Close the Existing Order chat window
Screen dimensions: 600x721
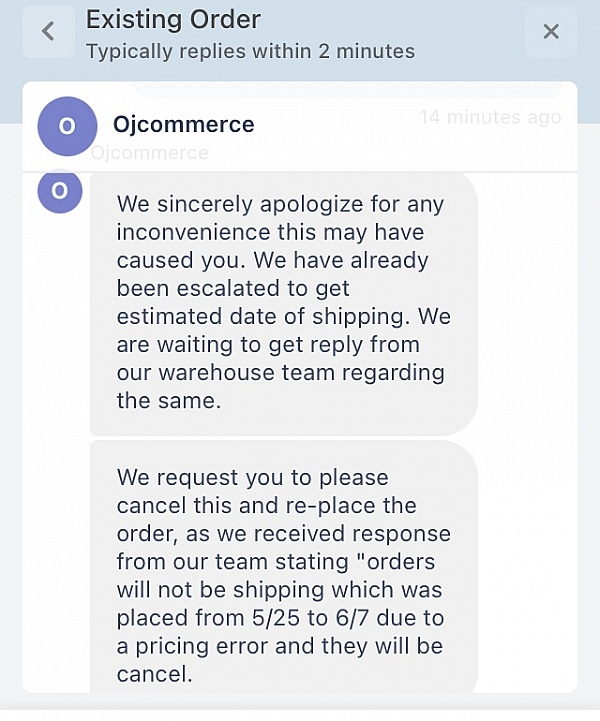pyautogui.click(x=551, y=32)
